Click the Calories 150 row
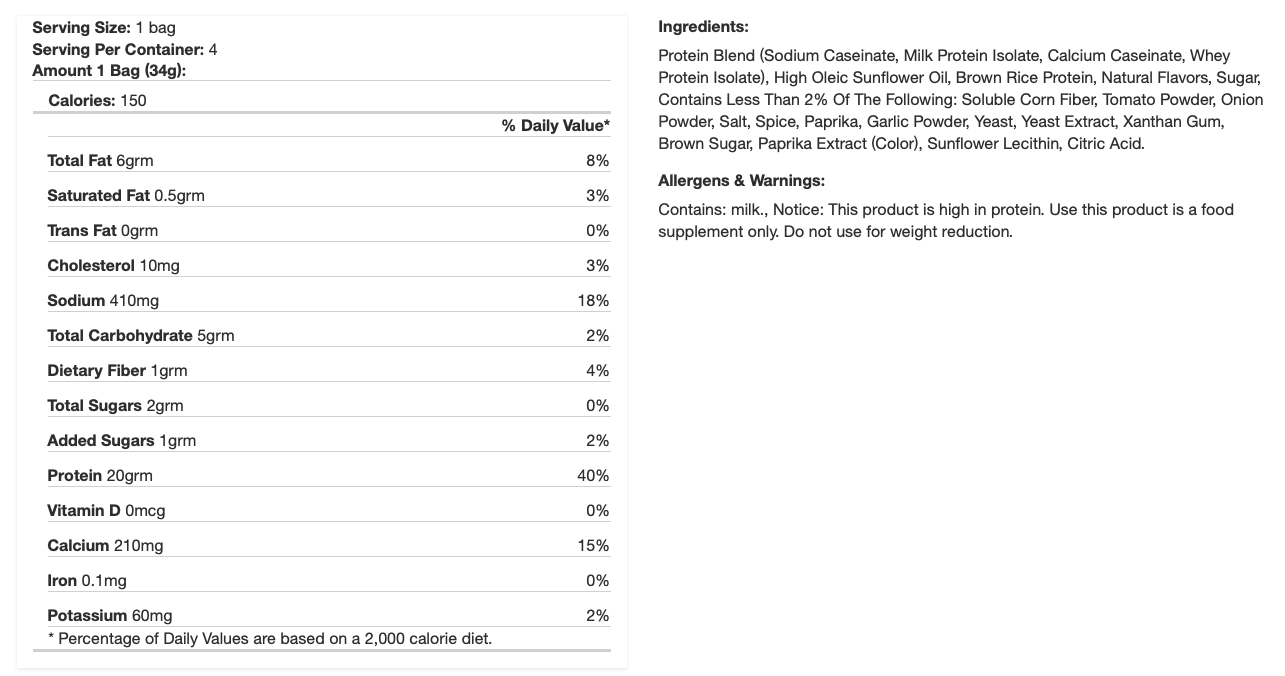 pos(97,100)
